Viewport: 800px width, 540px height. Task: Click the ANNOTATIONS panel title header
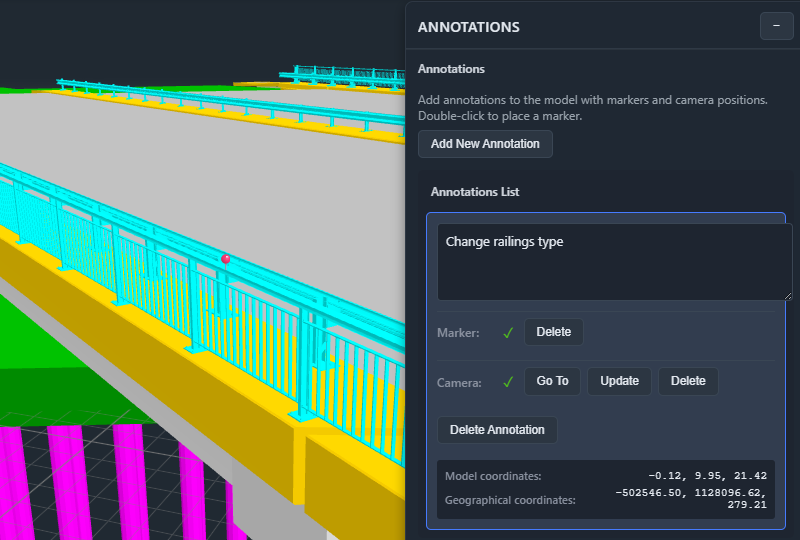[x=469, y=27]
